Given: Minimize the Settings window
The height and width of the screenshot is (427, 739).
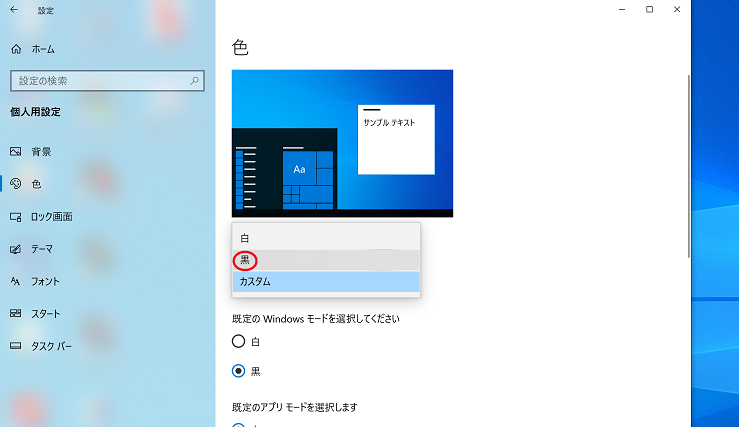Looking at the screenshot, I should [622, 9].
